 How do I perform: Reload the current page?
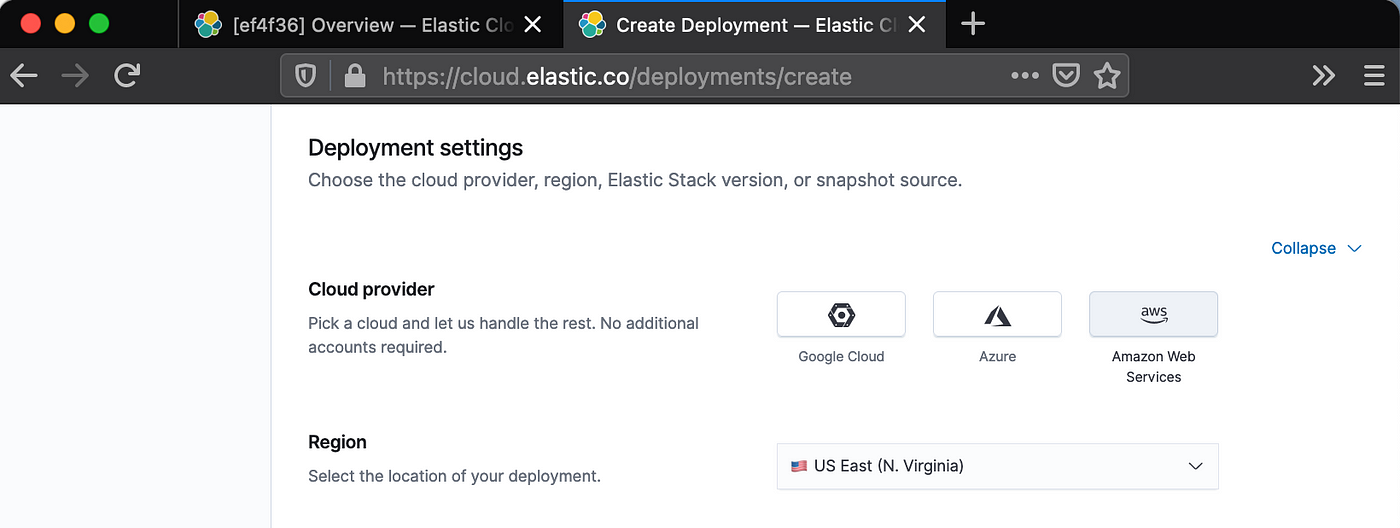pos(126,76)
